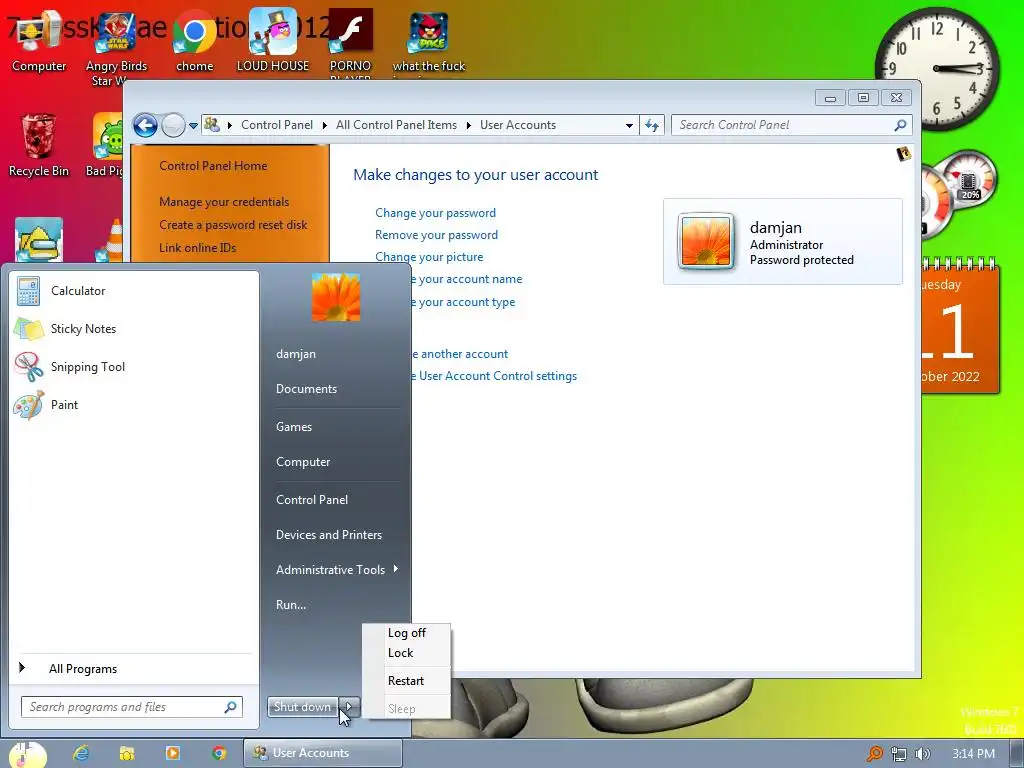This screenshot has width=1024, height=768.
Task: Open the Computer desktop icon
Action: tap(39, 42)
